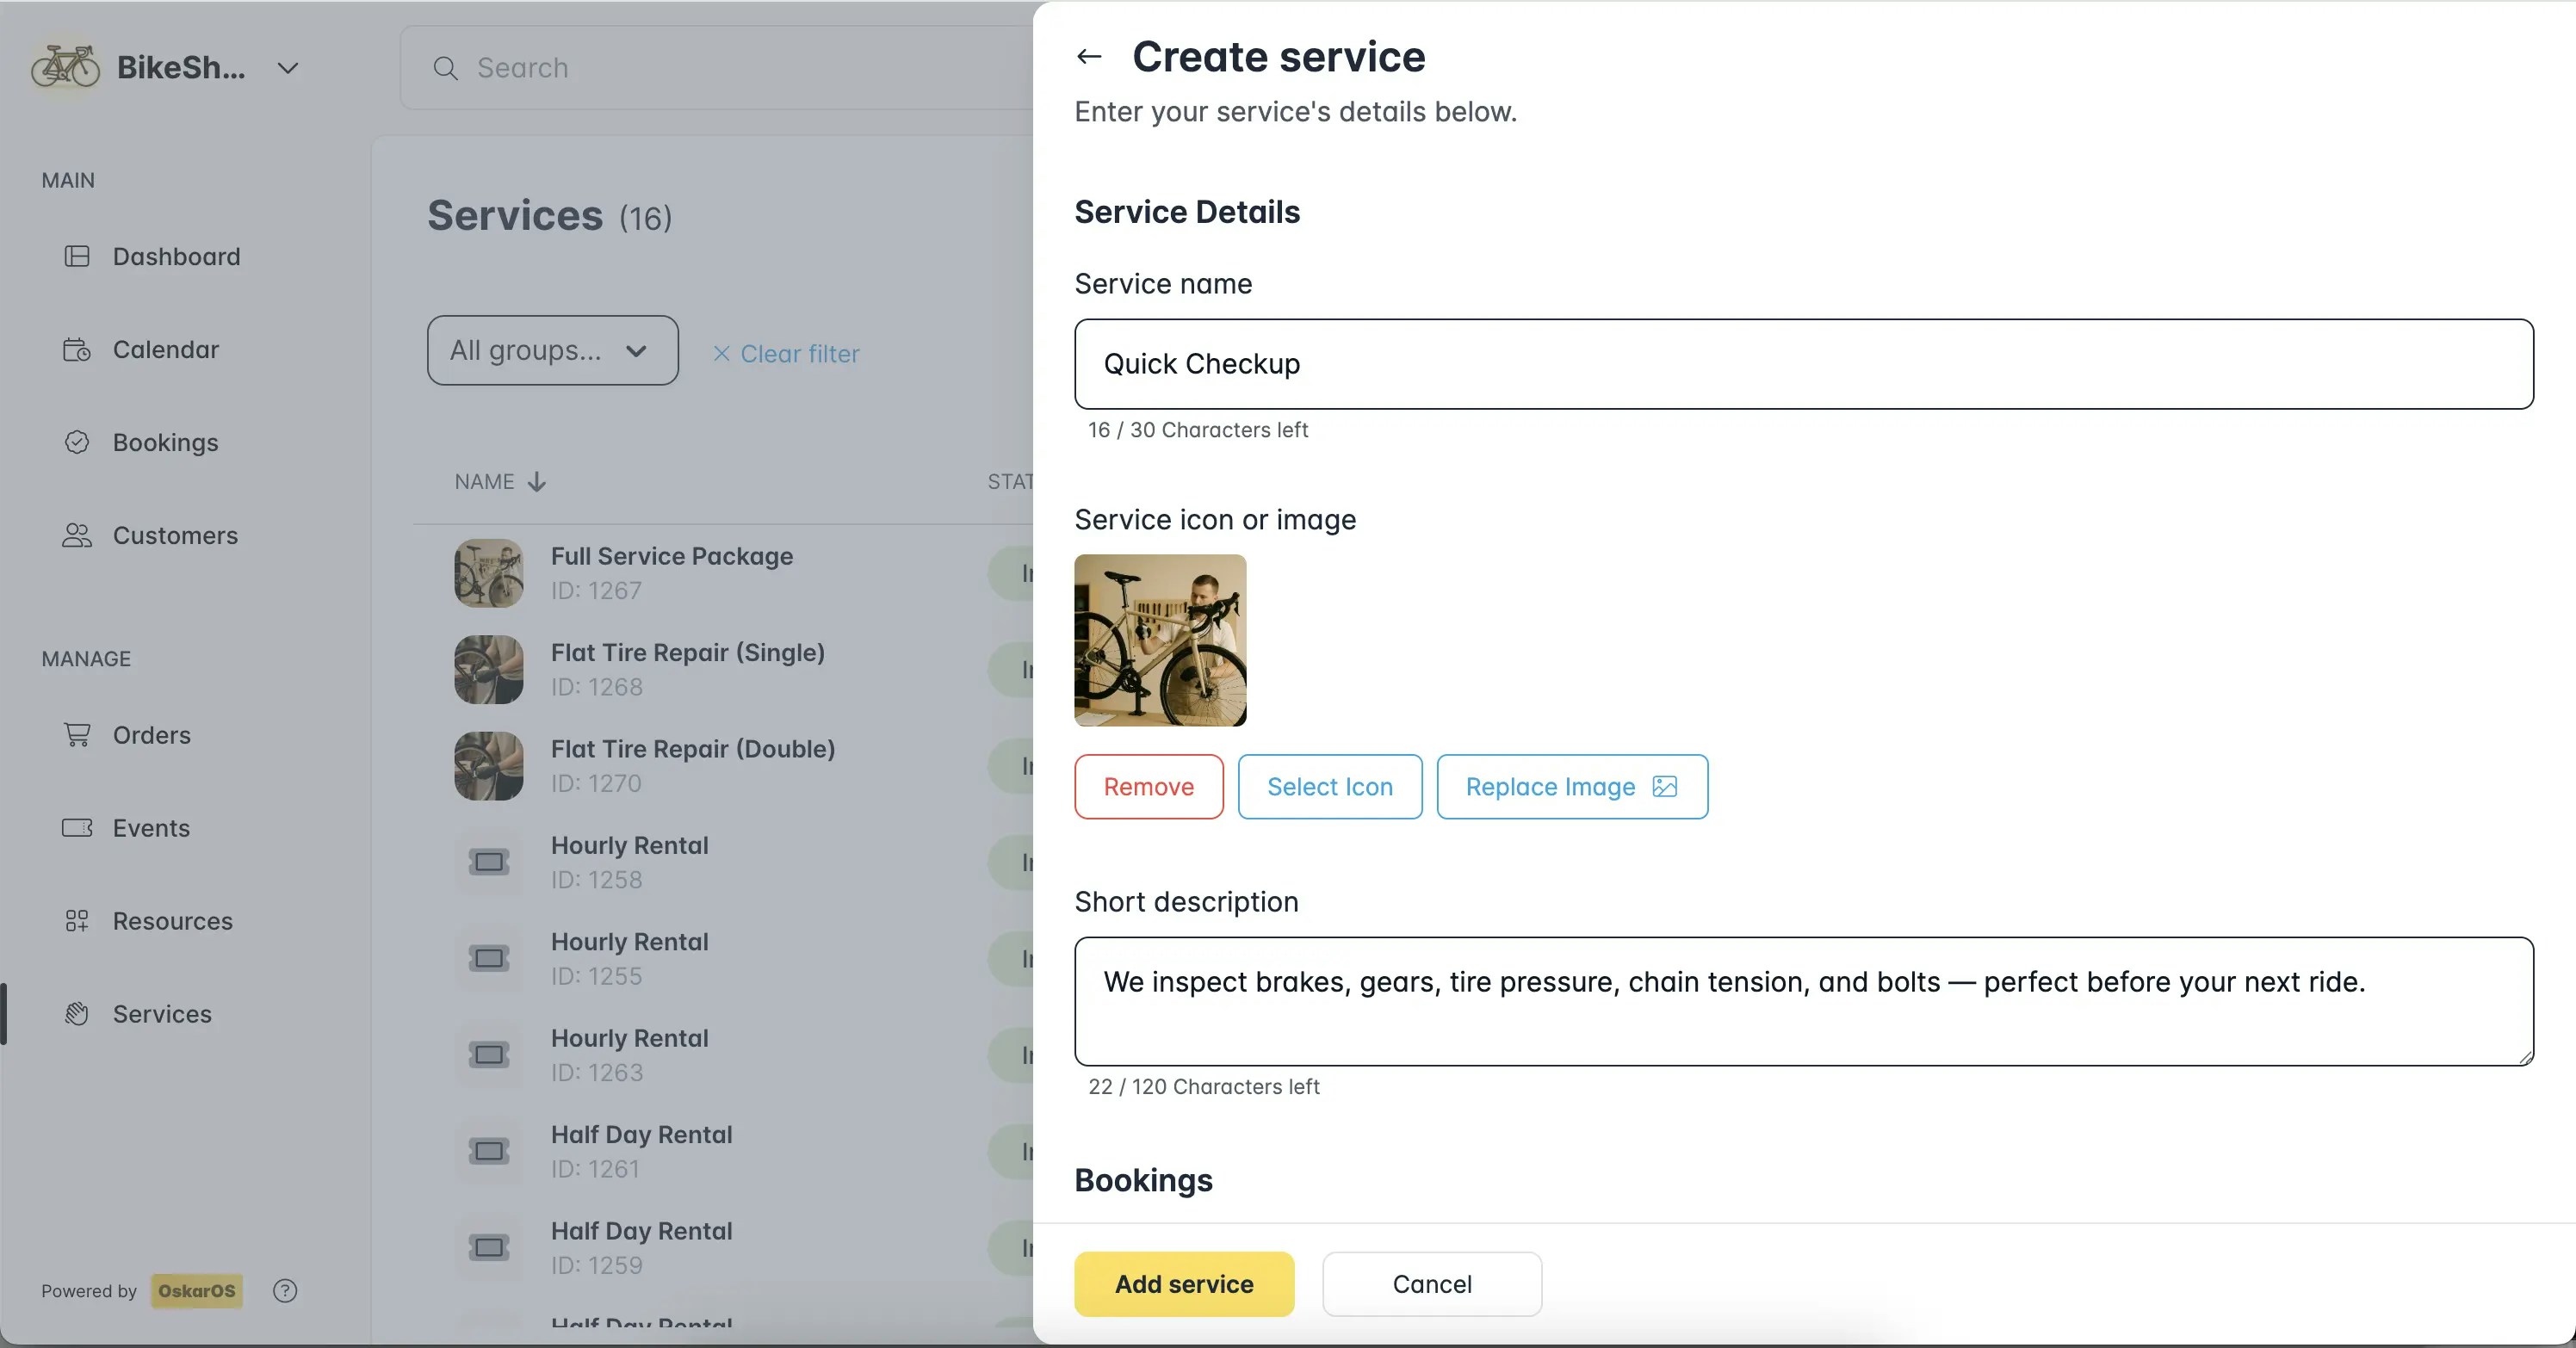Viewport: 2576px width, 1348px height.
Task: Click the uploaded service image thumbnail
Action: (x=1160, y=640)
